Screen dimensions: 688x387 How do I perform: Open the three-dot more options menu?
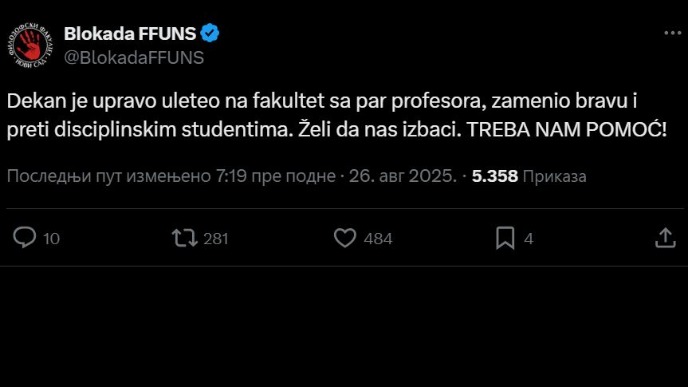tap(673, 33)
